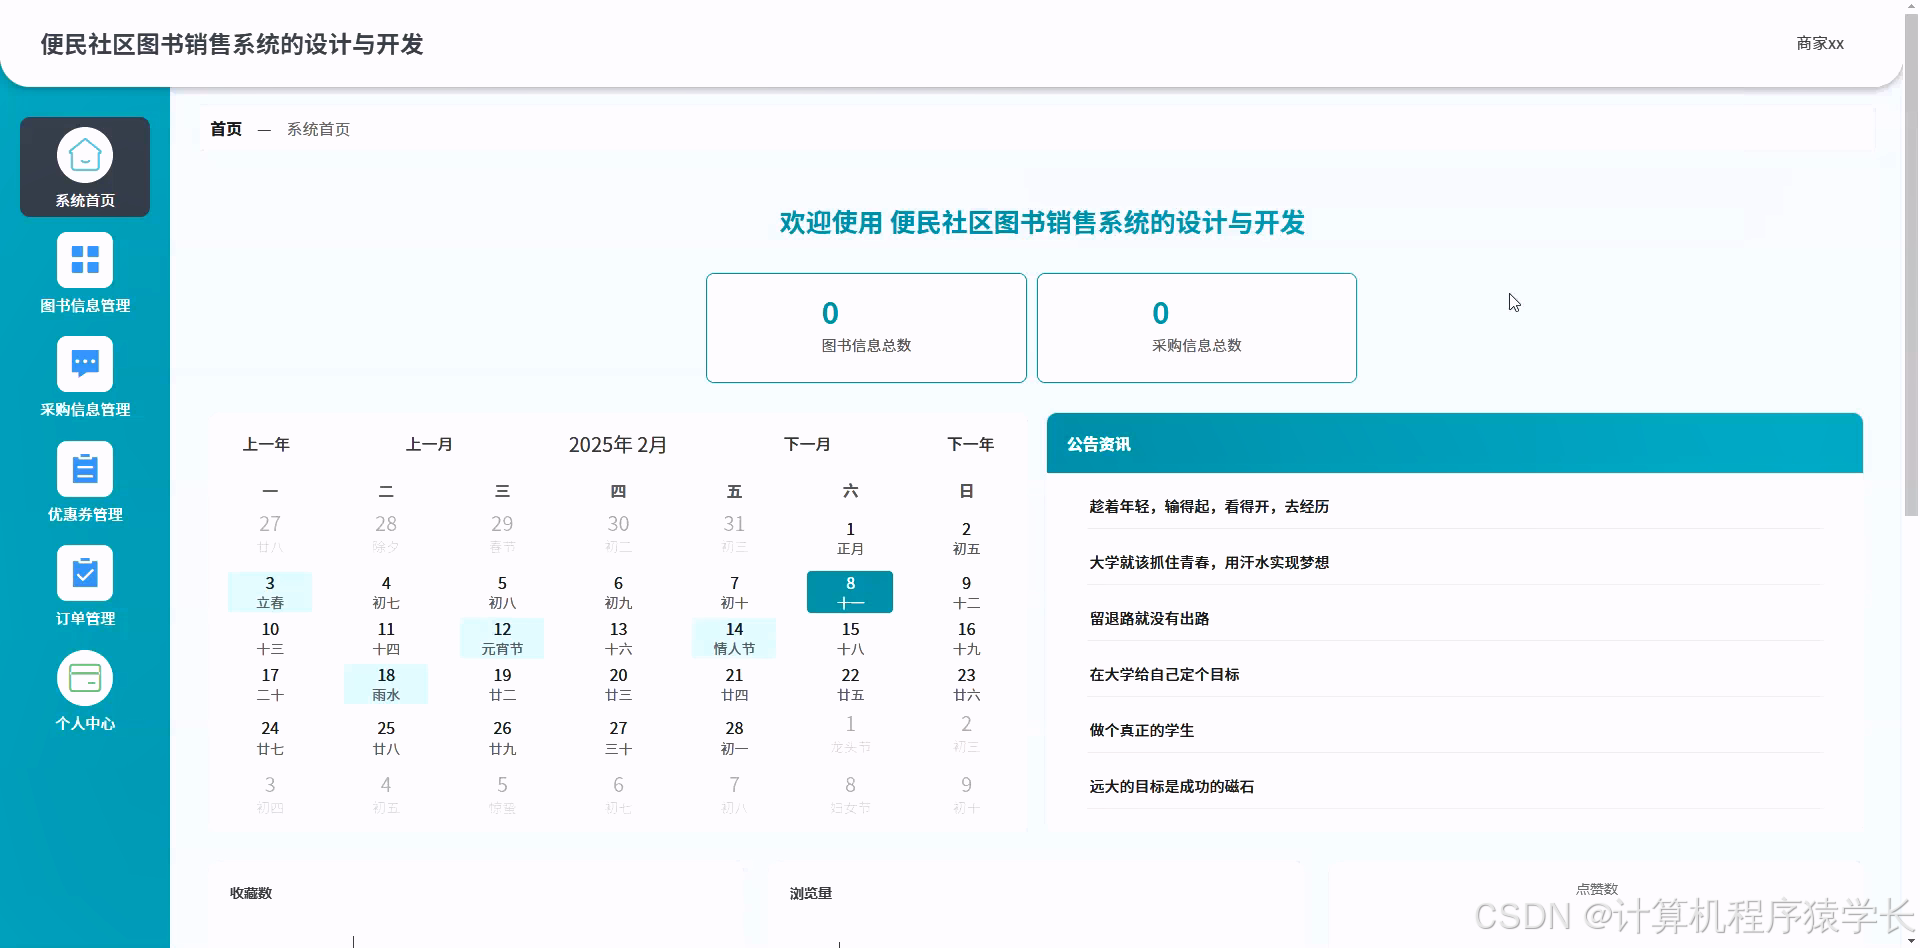
Task: Open notice 做个真正的学生
Action: 1141,731
